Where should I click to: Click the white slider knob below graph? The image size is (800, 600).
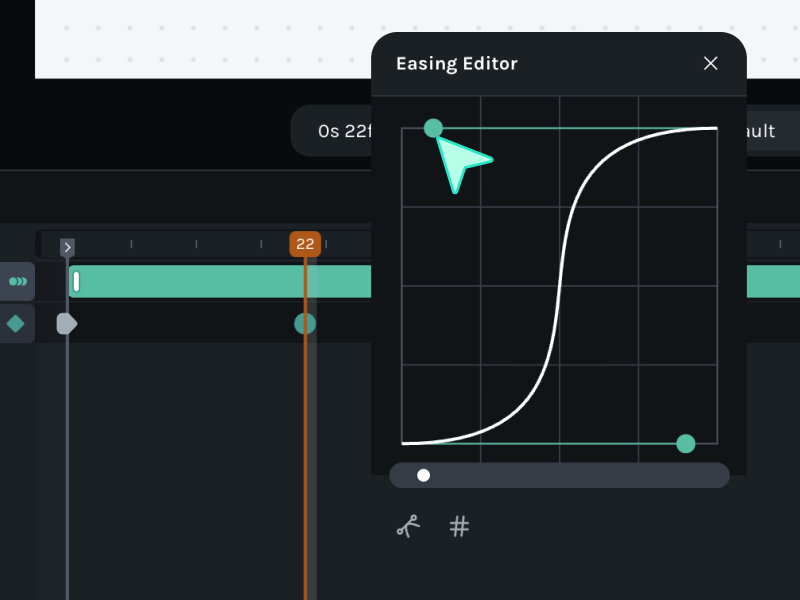(x=424, y=475)
